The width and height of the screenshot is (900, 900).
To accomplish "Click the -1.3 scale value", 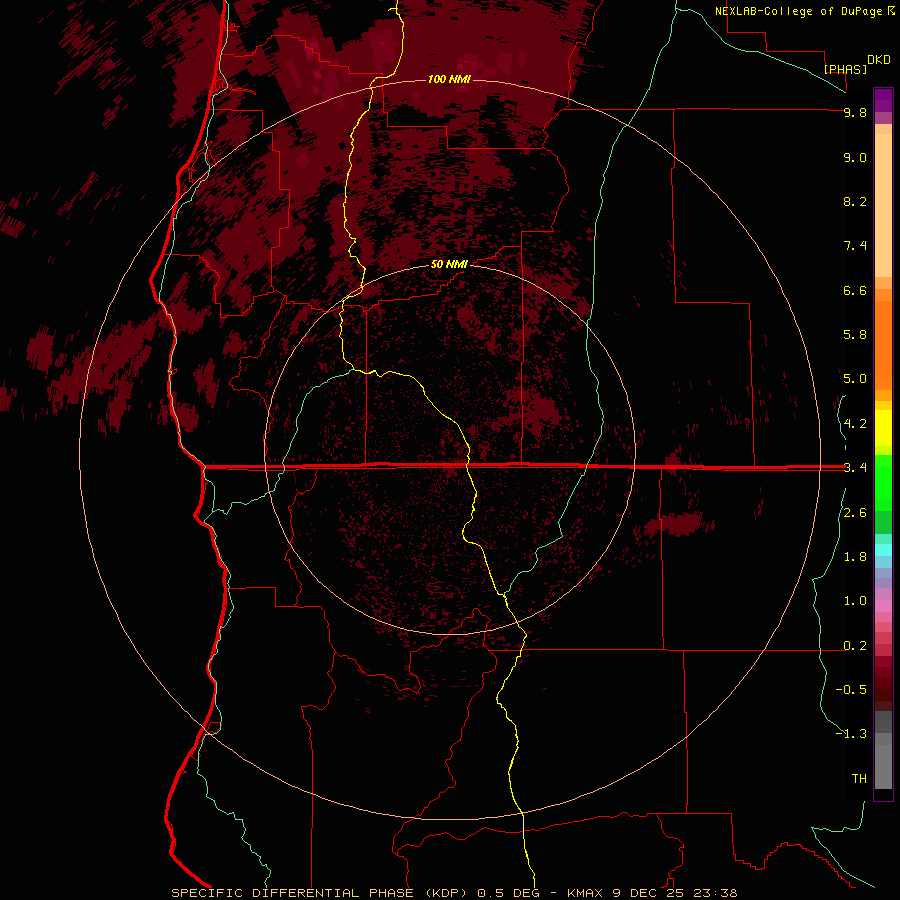I will point(851,734).
